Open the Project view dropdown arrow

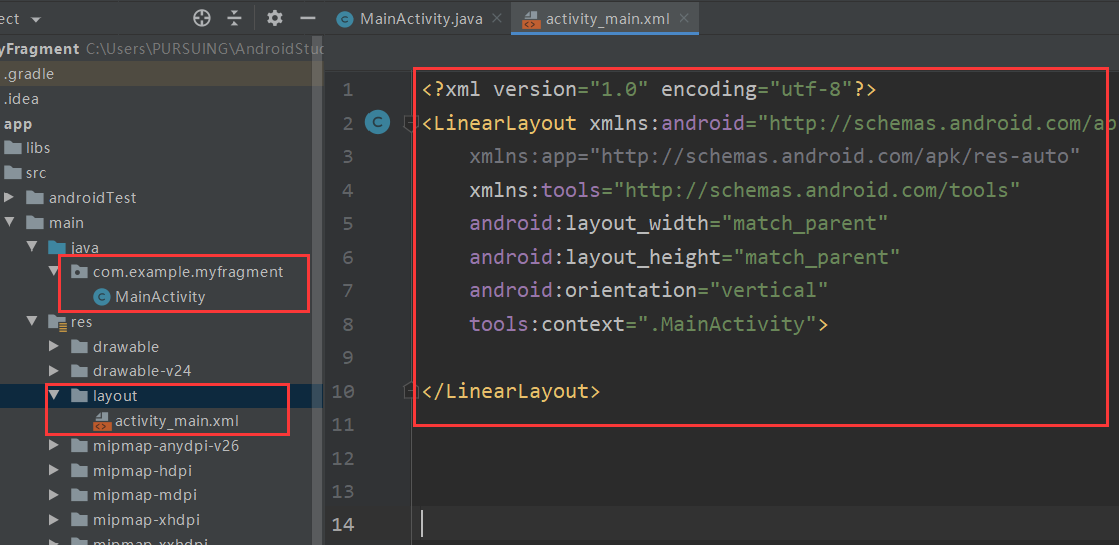pyautogui.click(x=36, y=19)
